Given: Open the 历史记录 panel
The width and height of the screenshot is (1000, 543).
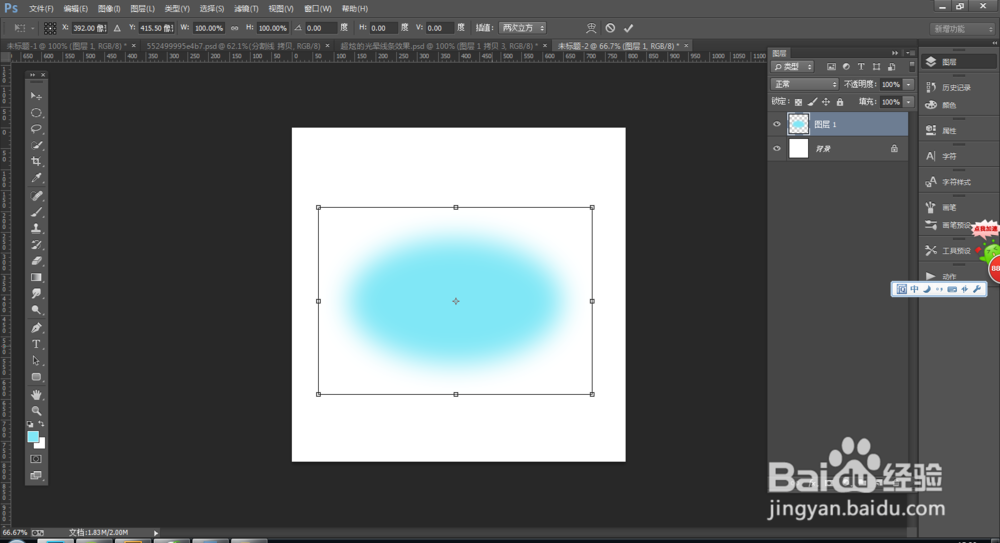Looking at the screenshot, I should tap(956, 87).
